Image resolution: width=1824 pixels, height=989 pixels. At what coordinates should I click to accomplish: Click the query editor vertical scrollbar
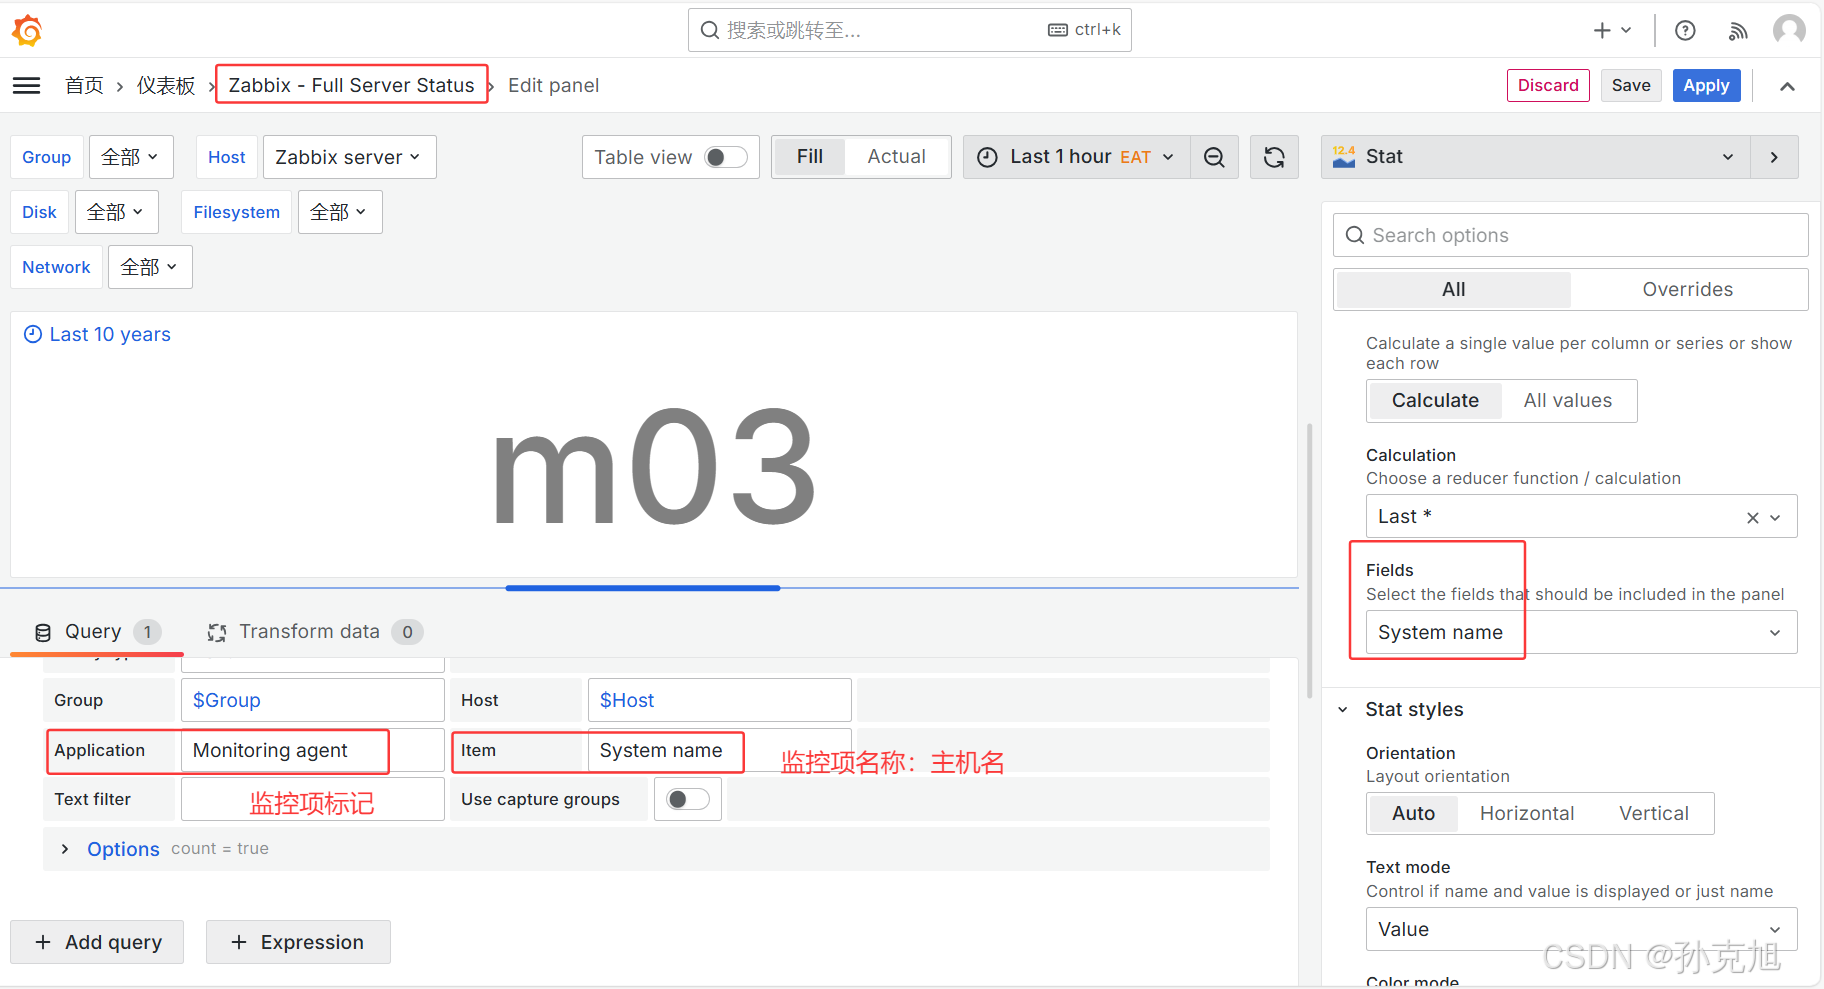pos(1310,560)
